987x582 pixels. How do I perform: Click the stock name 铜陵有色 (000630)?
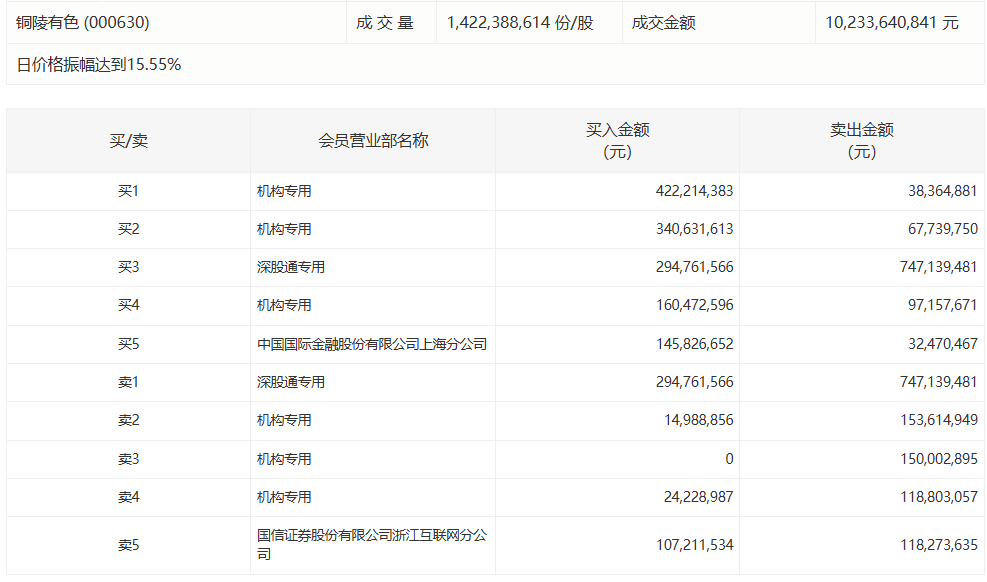click(x=83, y=22)
